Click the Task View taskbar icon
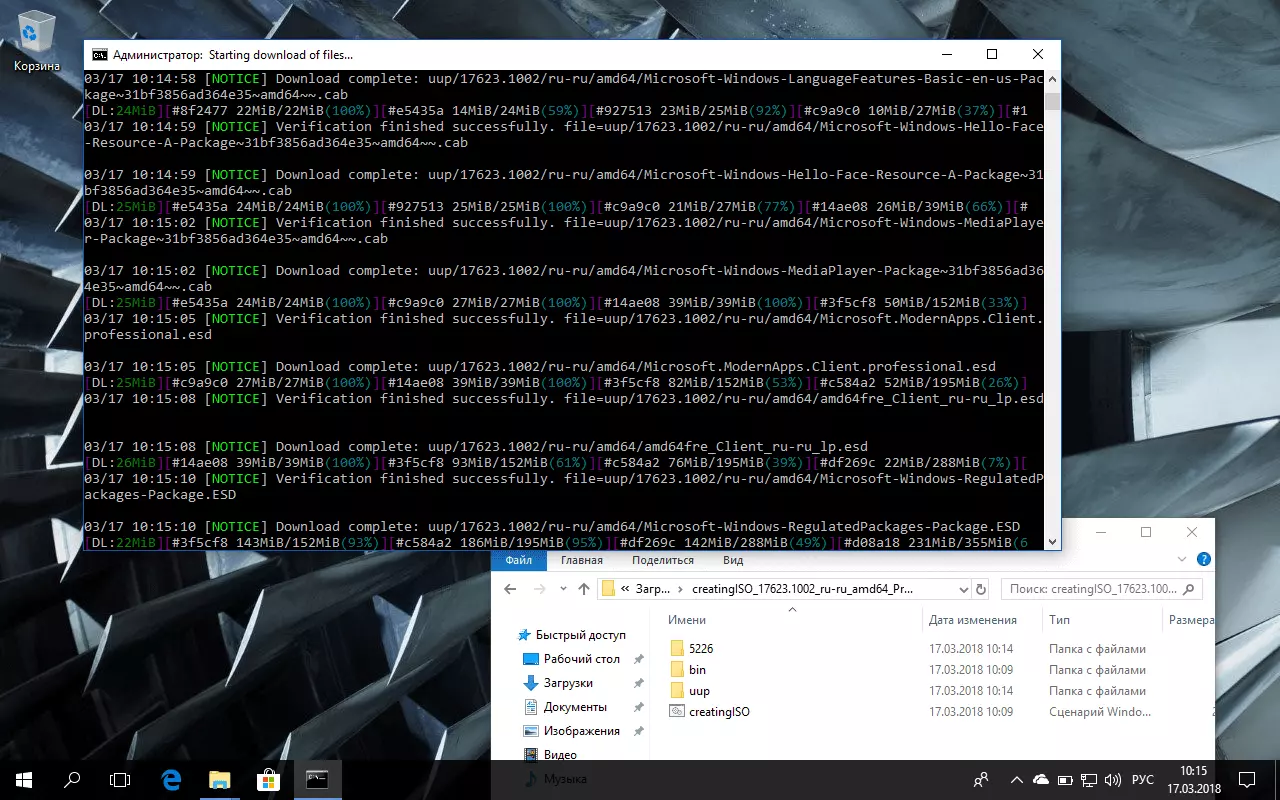Screen dimensions: 1280x800 pos(120,779)
